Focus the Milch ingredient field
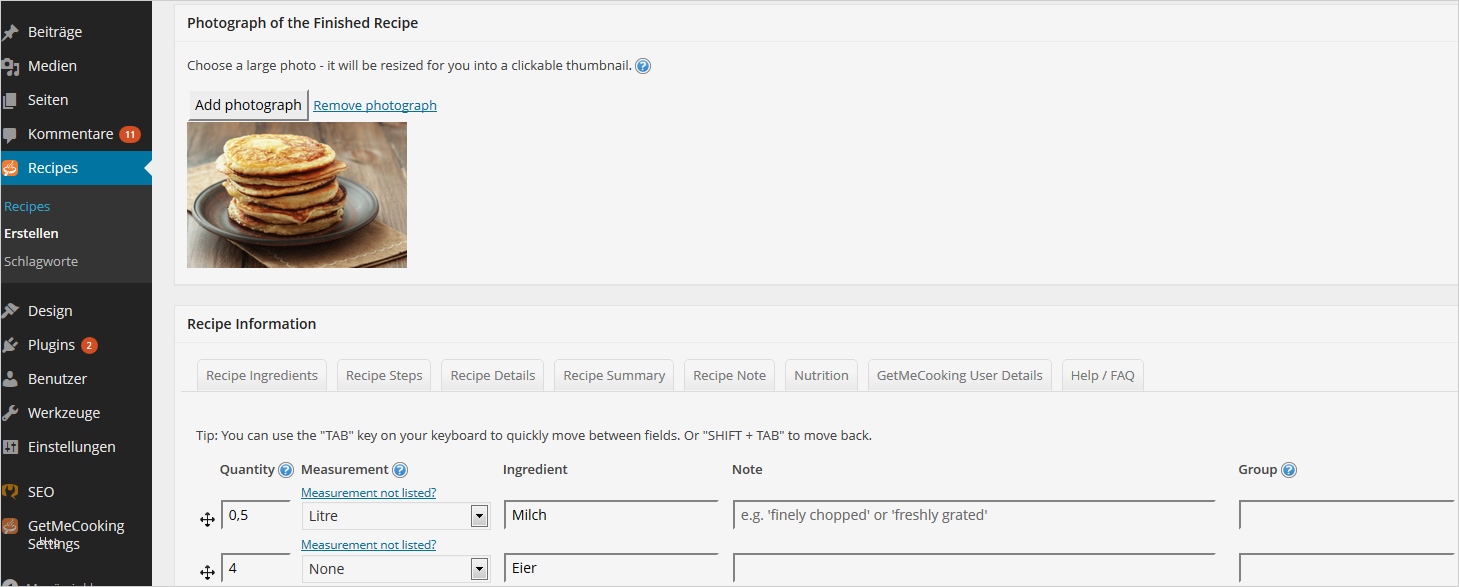 tap(611, 515)
